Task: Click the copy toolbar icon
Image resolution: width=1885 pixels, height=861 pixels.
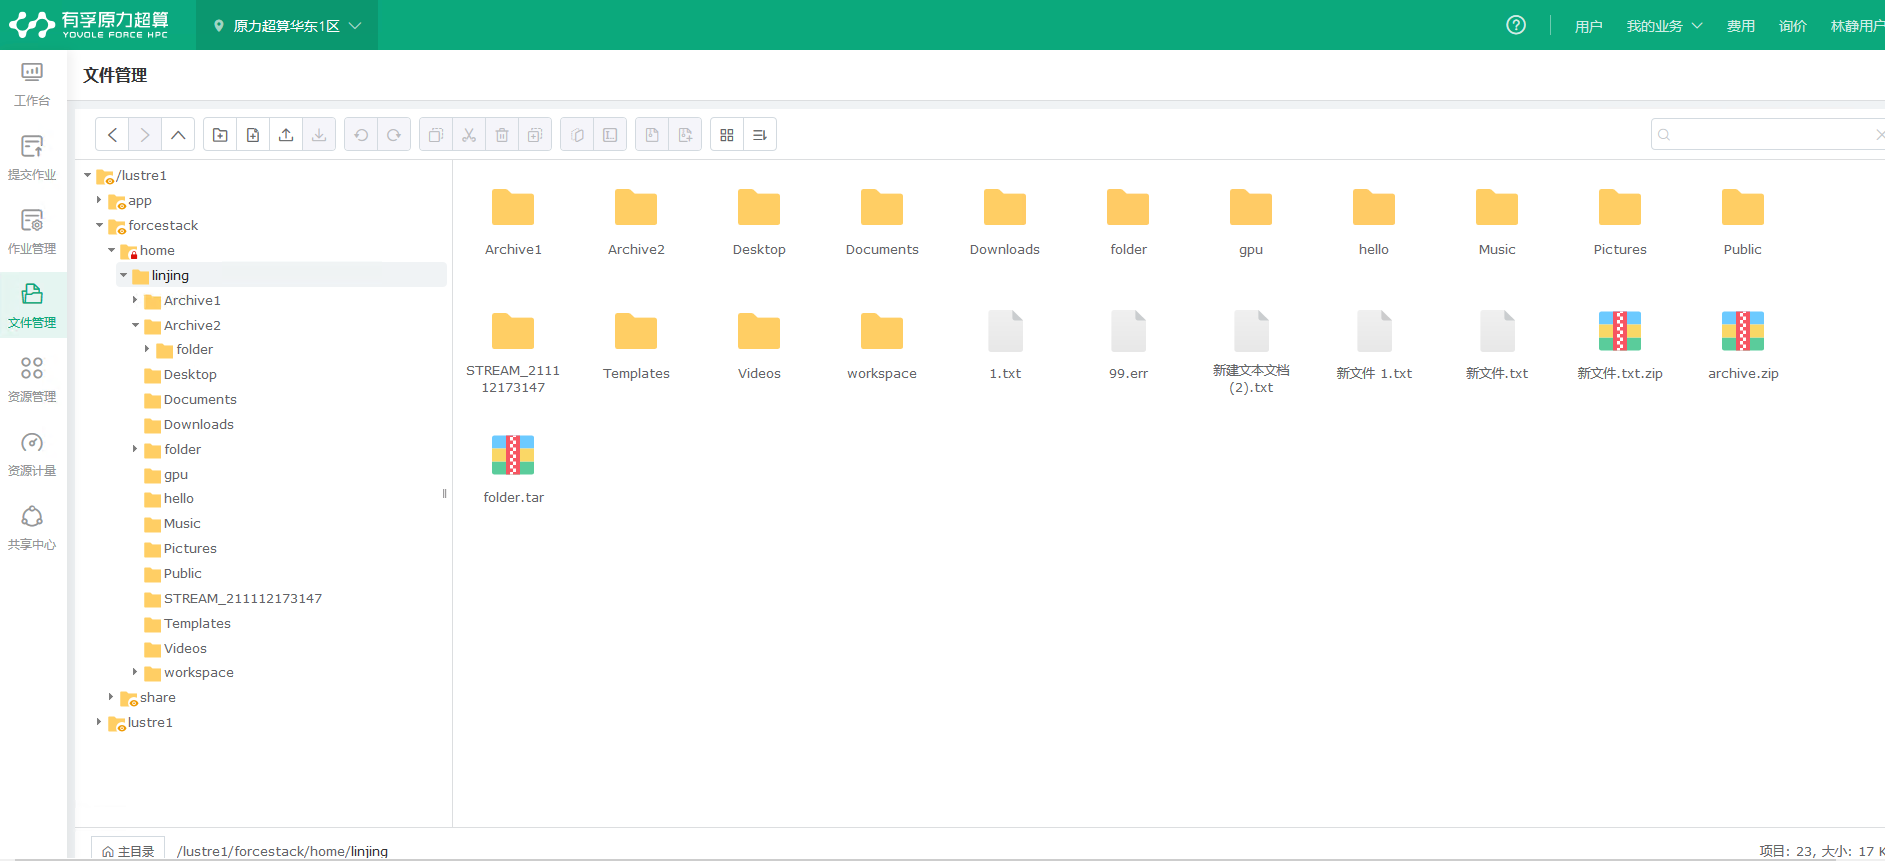Action: coord(436,135)
